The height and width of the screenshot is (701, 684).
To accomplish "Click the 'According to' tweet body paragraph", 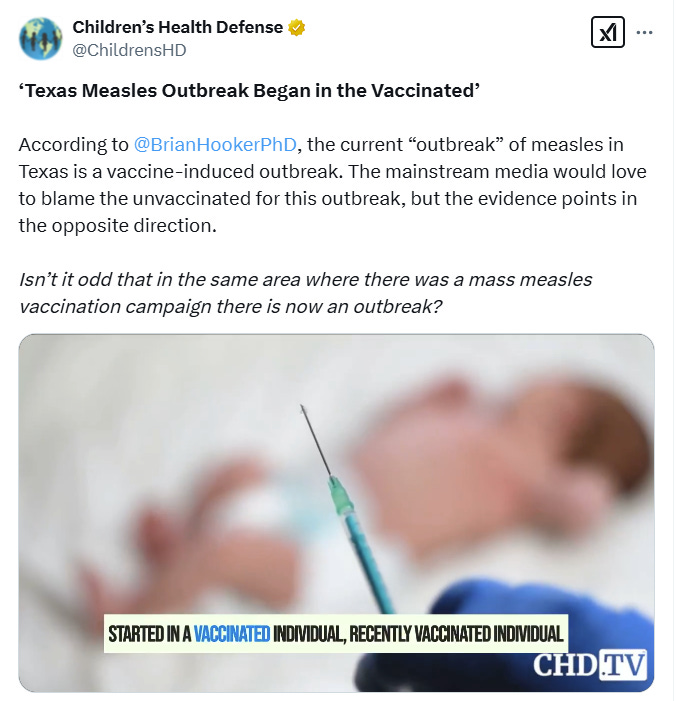I will coord(333,185).
